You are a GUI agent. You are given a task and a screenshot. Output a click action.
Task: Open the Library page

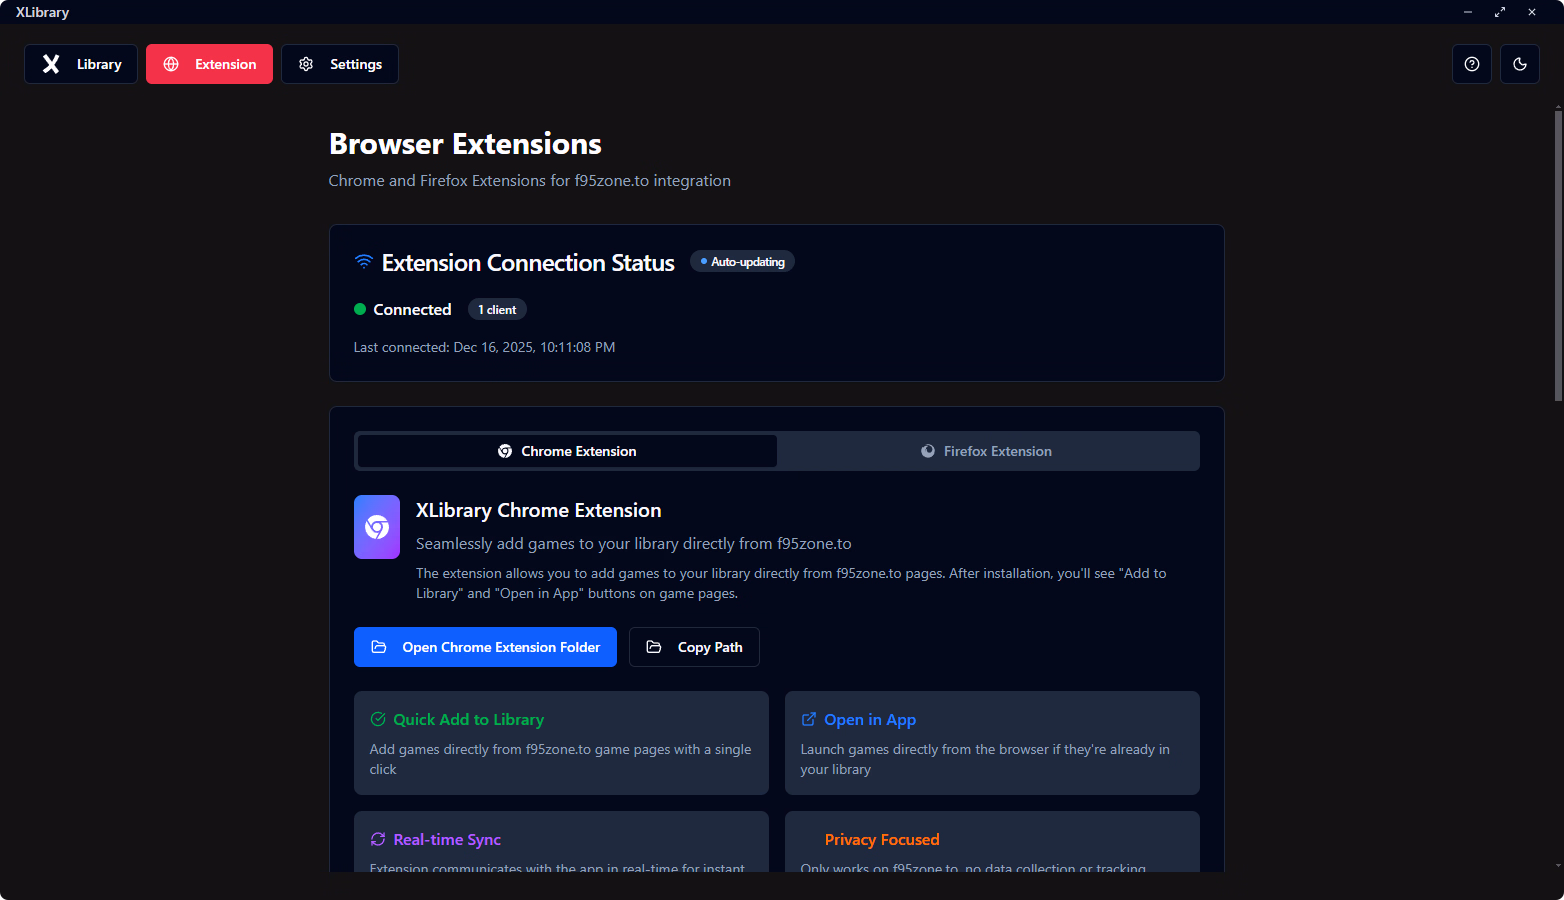[81, 64]
